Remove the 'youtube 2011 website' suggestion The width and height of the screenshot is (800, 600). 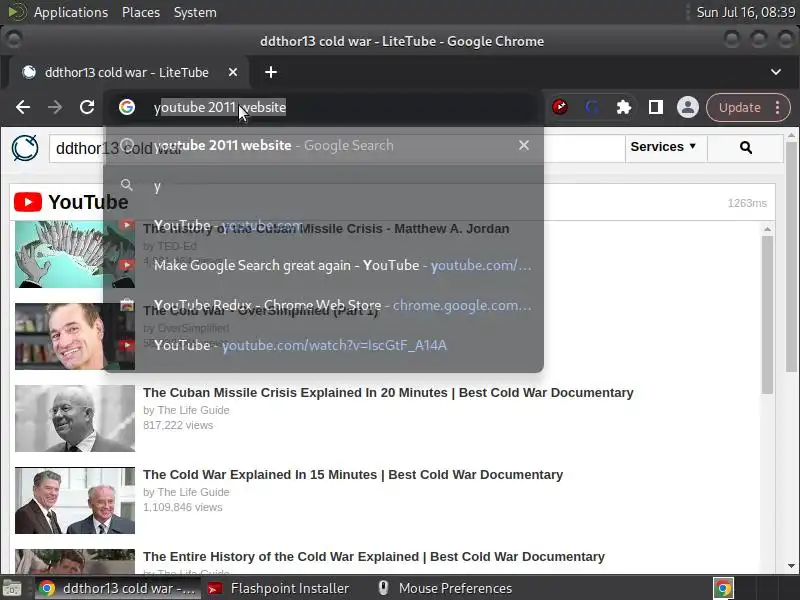(523, 145)
